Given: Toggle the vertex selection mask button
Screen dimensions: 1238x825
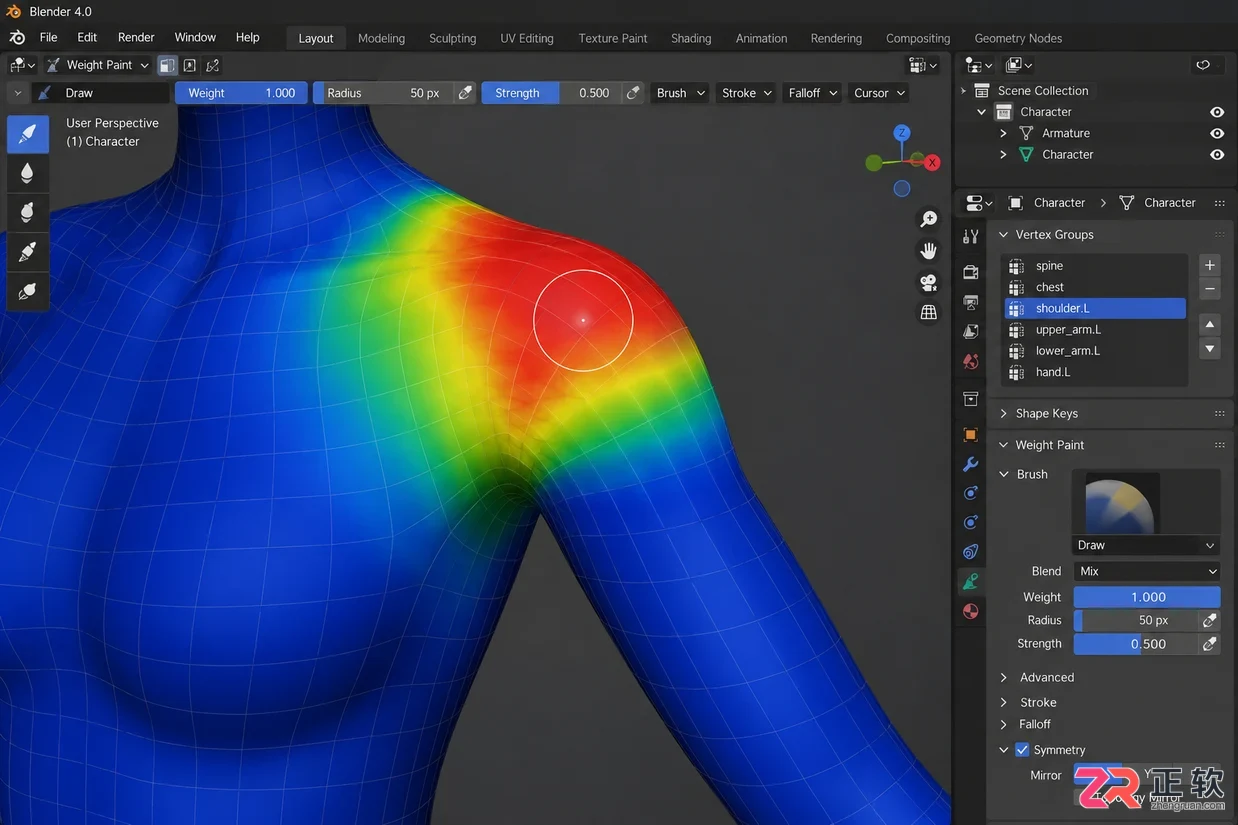Looking at the screenshot, I should (x=190, y=65).
